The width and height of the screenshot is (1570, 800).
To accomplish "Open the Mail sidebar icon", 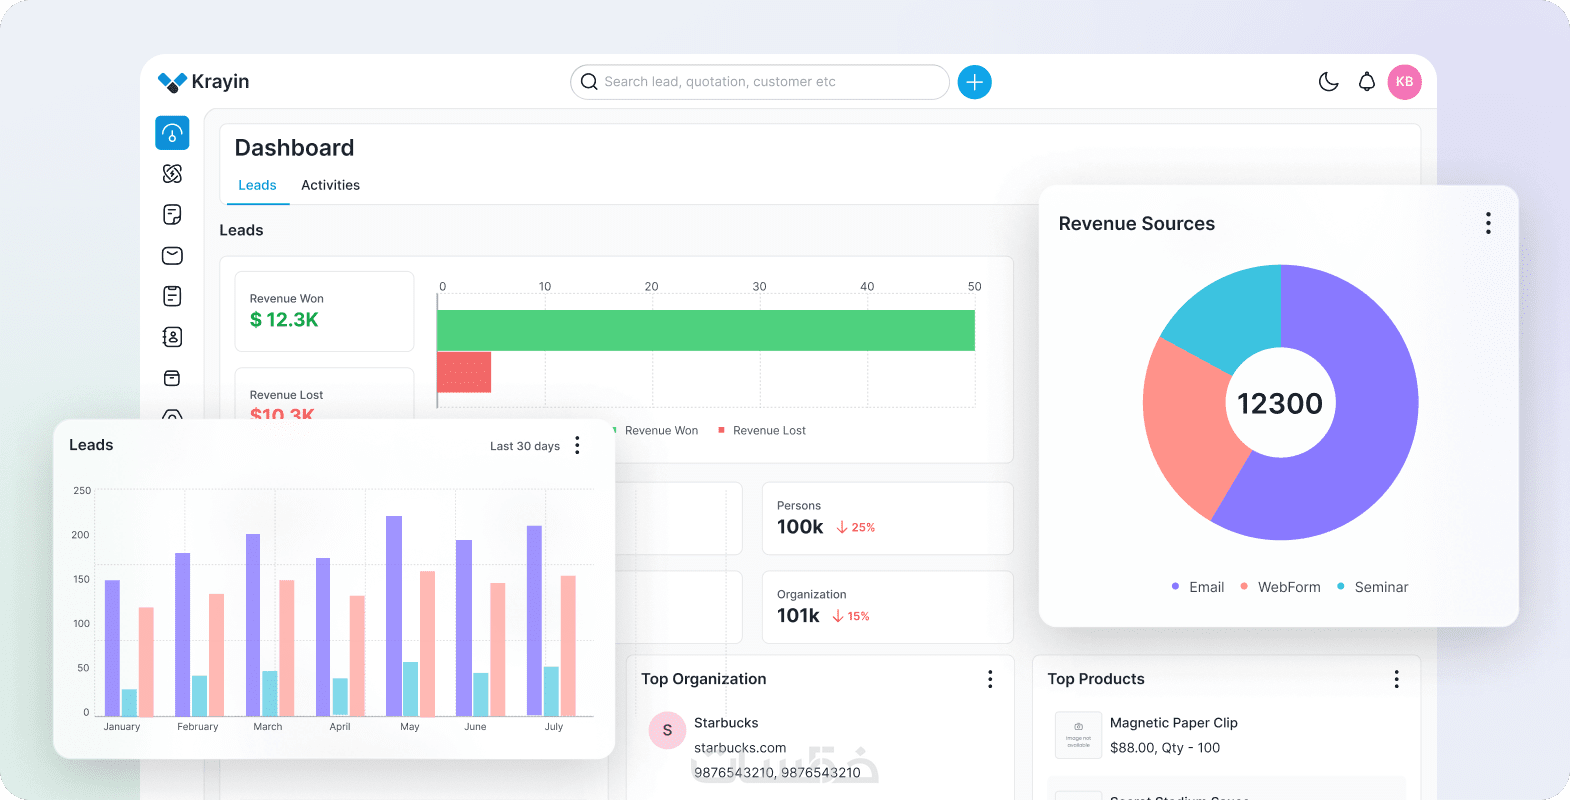I will [172, 256].
